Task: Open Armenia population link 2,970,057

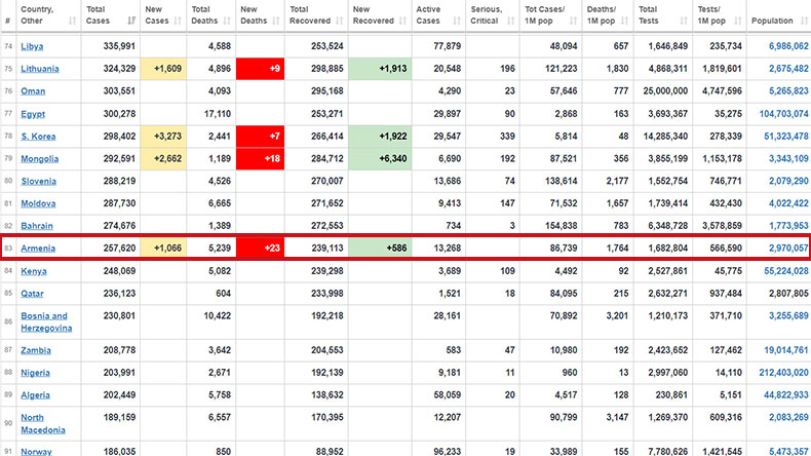Action: tap(788, 248)
